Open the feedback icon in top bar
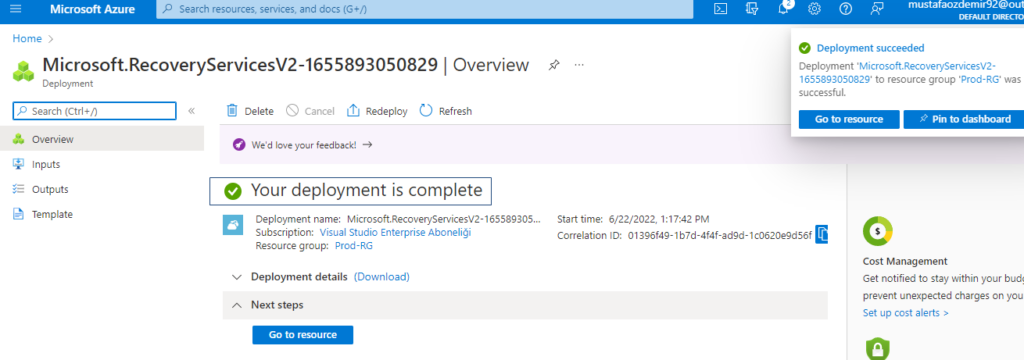Screen dimensions: 1024x360 pos(877,9)
